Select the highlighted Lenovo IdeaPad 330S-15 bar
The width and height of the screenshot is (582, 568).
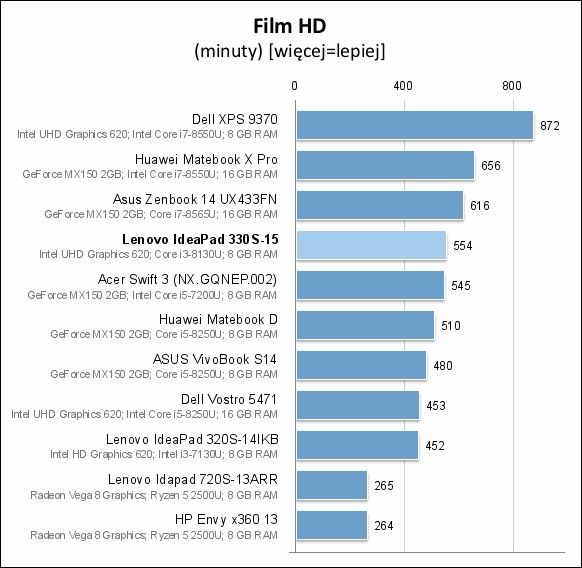(x=371, y=245)
